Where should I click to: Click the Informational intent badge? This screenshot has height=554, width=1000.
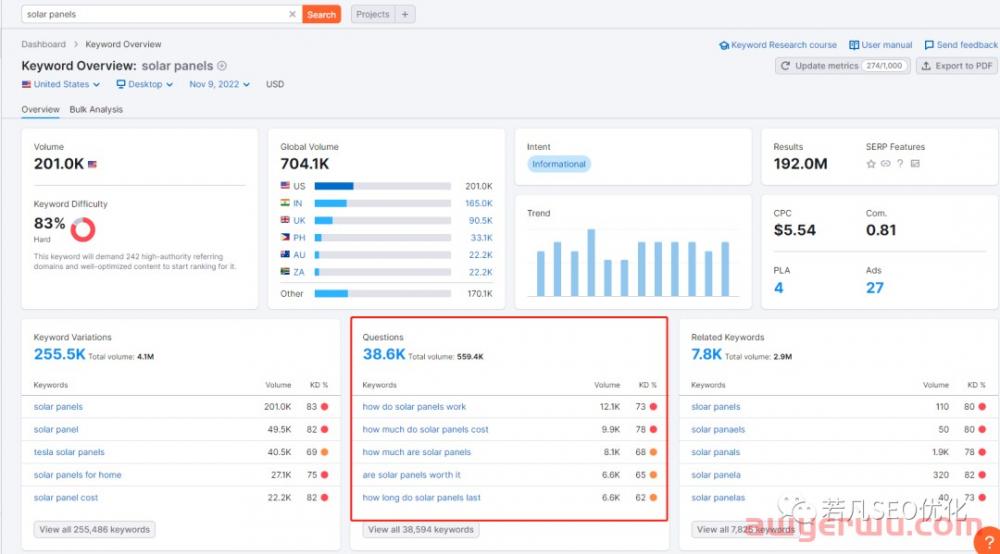tap(559, 164)
